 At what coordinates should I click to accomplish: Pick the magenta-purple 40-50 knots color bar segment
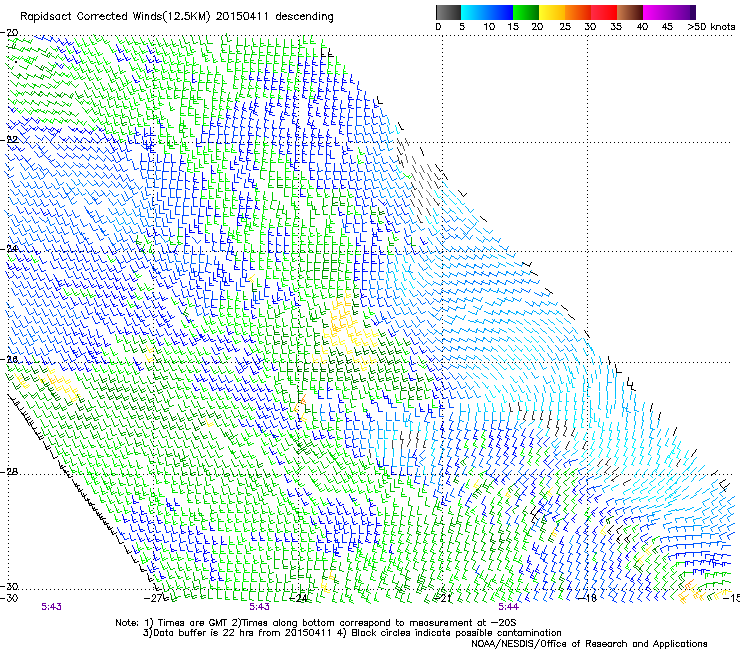pyautogui.click(x=669, y=12)
